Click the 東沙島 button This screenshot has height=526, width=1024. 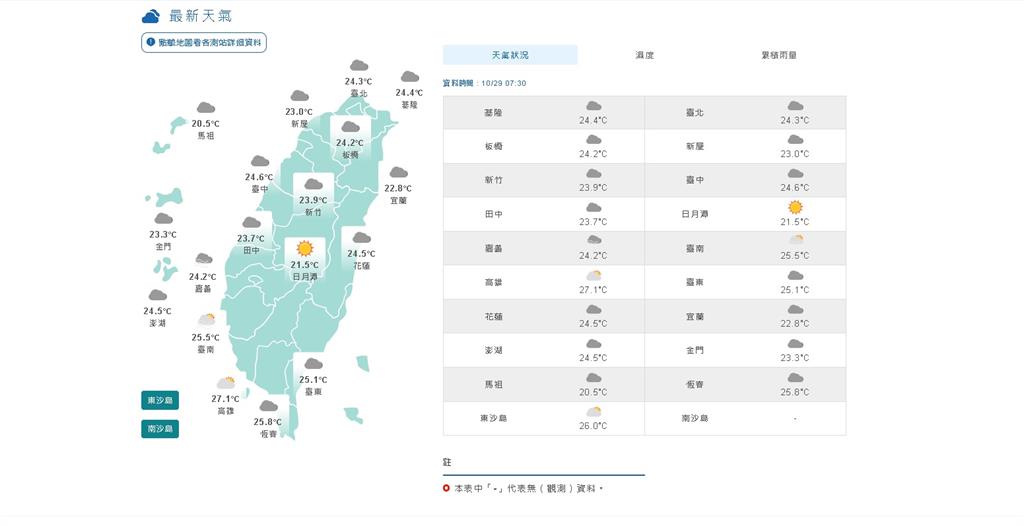click(x=160, y=401)
